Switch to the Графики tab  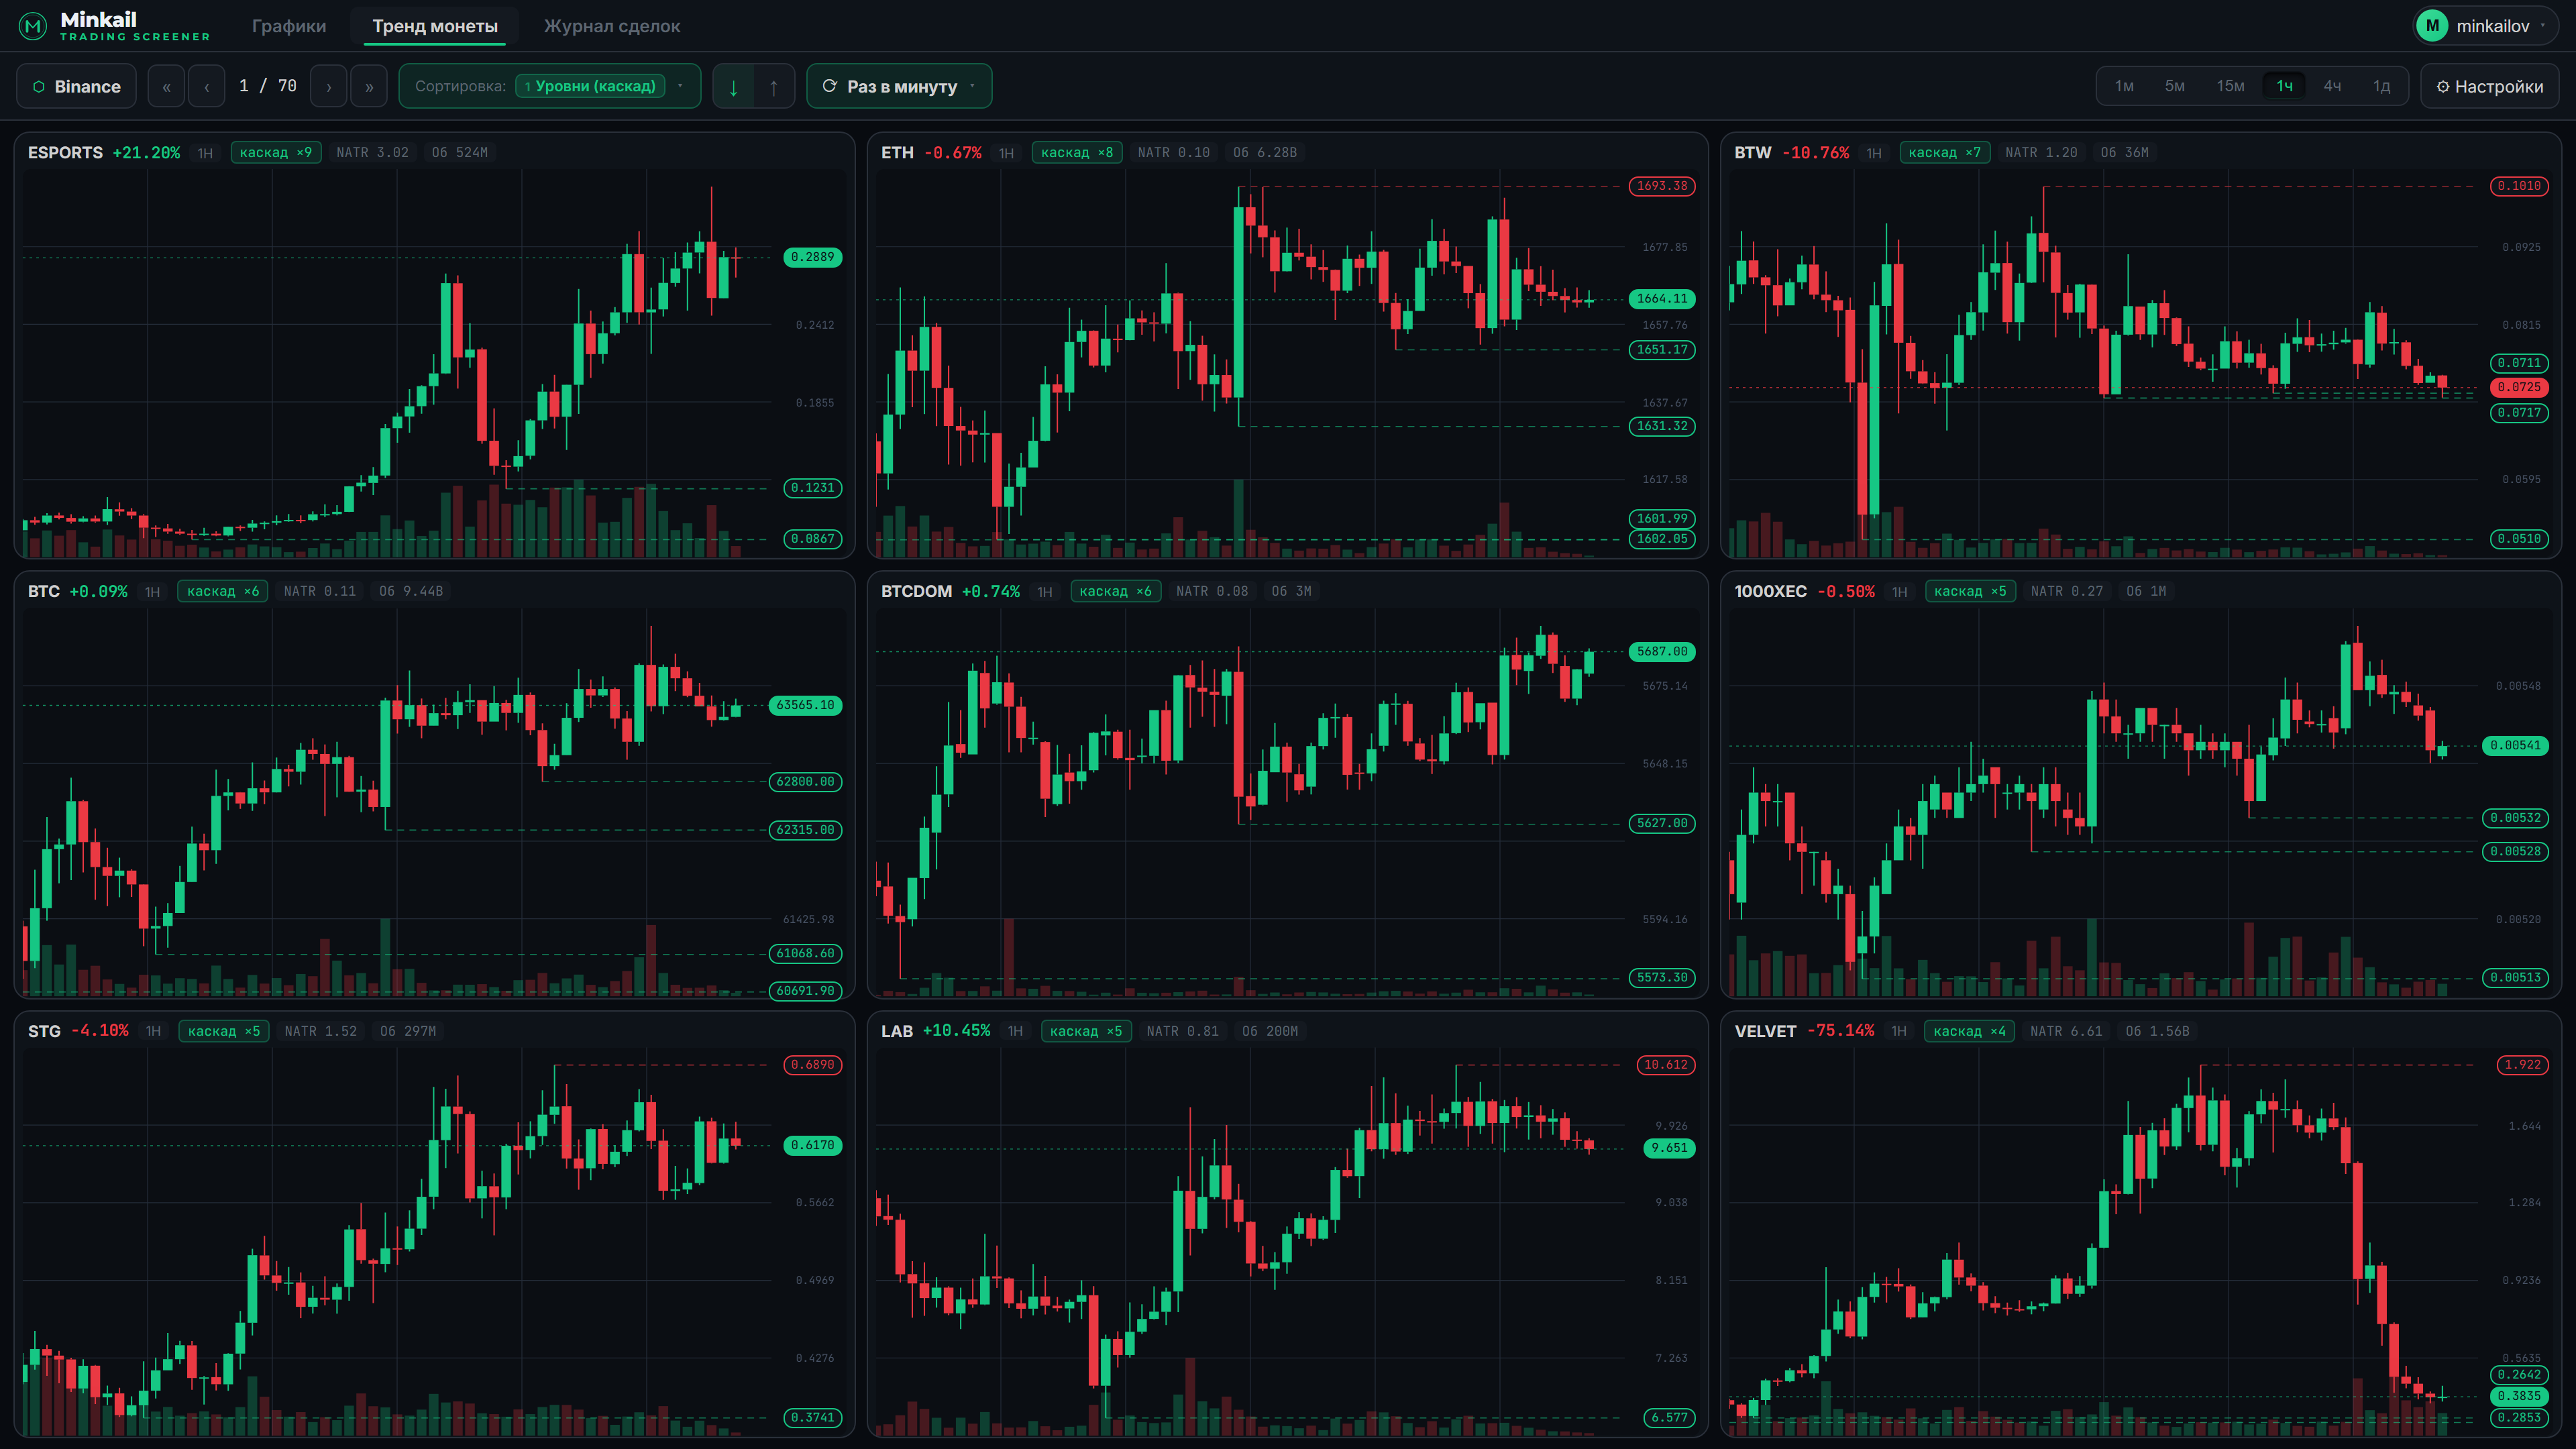pos(289,26)
